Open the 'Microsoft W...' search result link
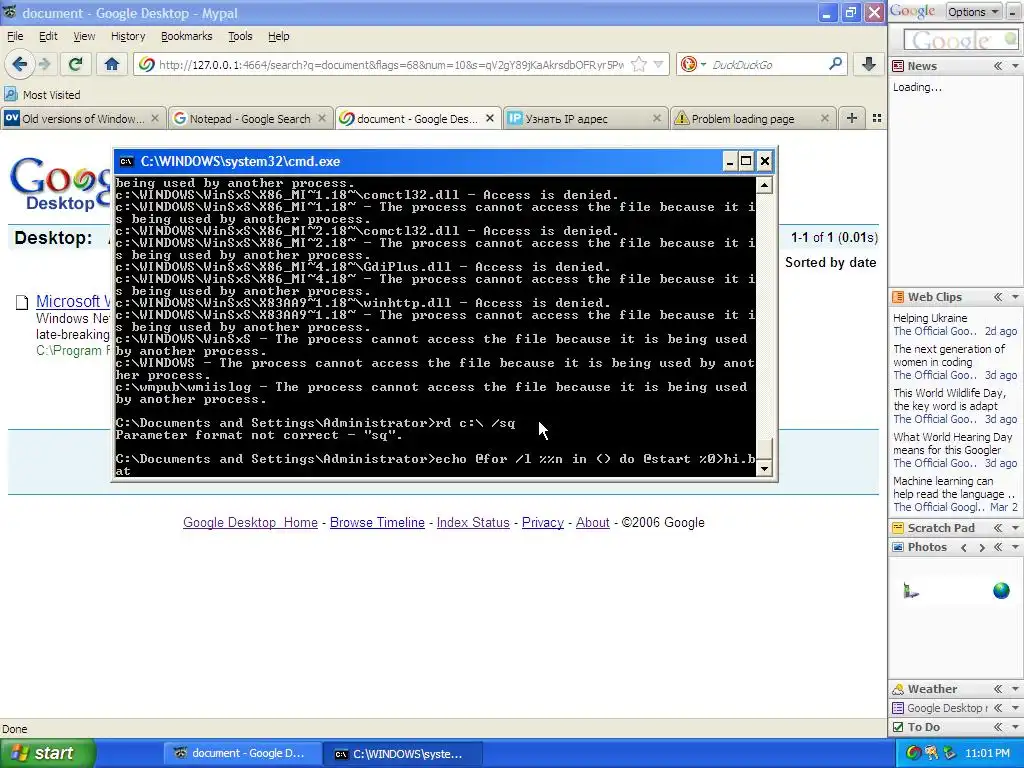Viewport: 1024px width, 768px height. 73,301
